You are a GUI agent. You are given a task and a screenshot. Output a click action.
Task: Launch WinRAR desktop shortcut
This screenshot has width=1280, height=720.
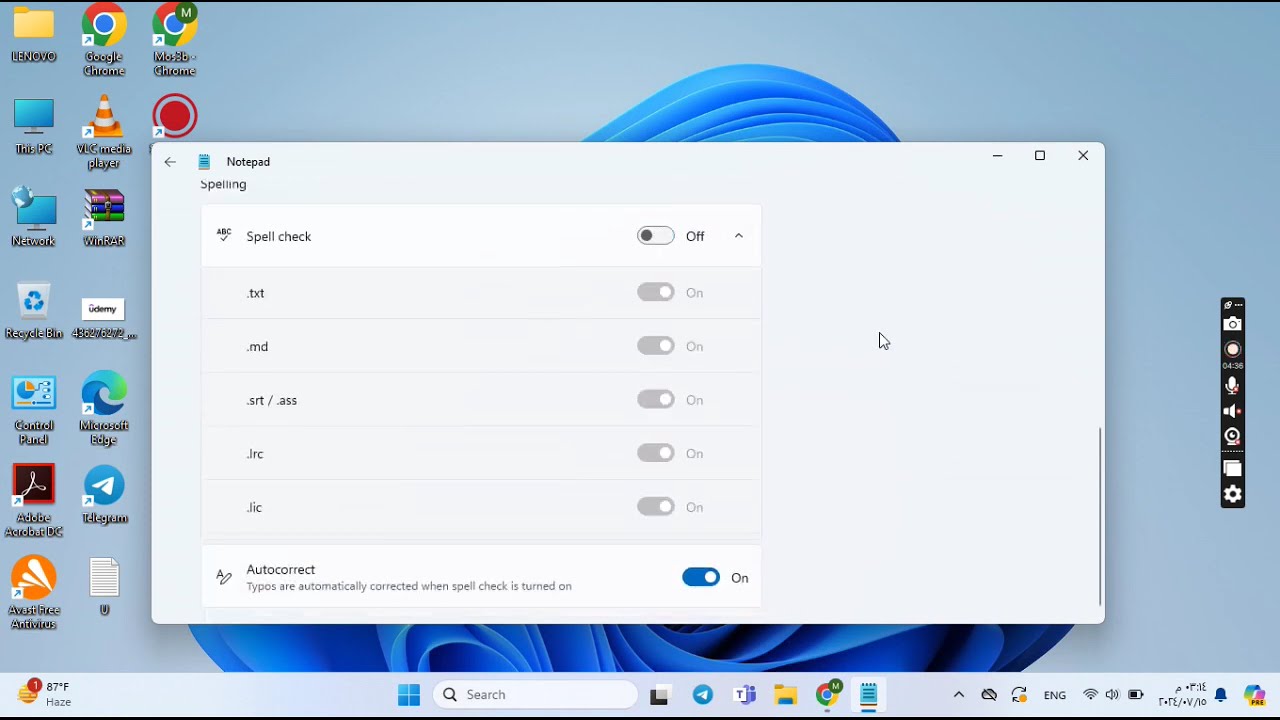click(x=104, y=217)
